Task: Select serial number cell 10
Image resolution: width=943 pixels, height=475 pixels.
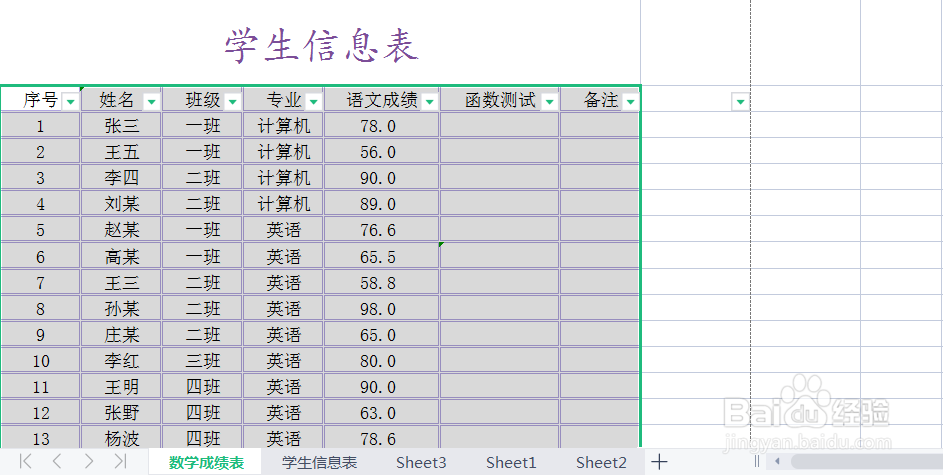Action: [40, 361]
